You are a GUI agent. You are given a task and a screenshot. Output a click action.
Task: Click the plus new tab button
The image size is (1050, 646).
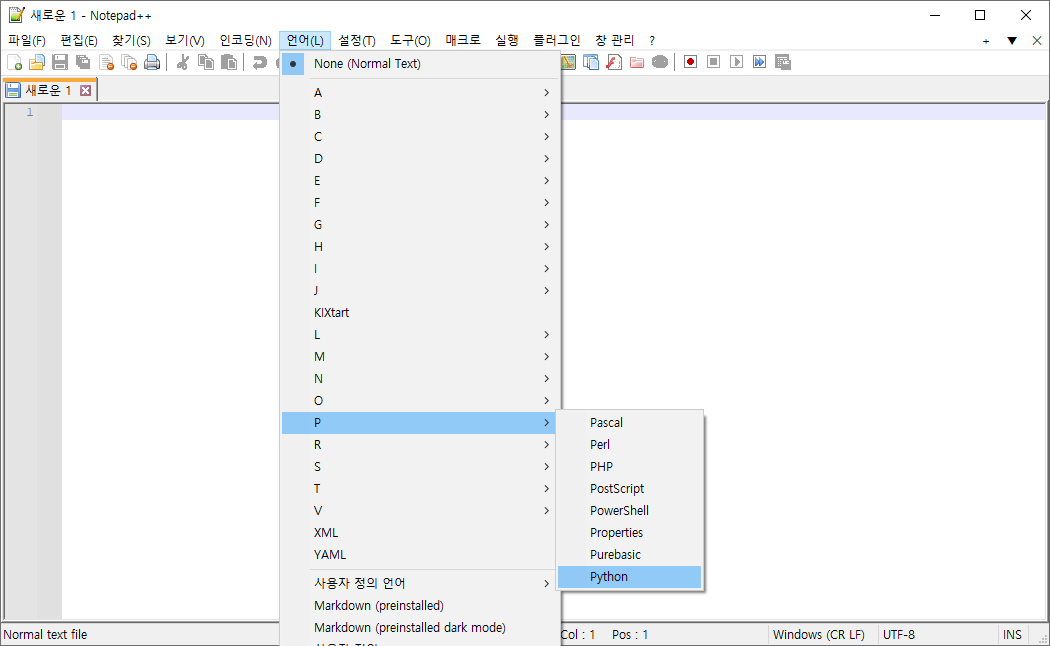(x=986, y=41)
